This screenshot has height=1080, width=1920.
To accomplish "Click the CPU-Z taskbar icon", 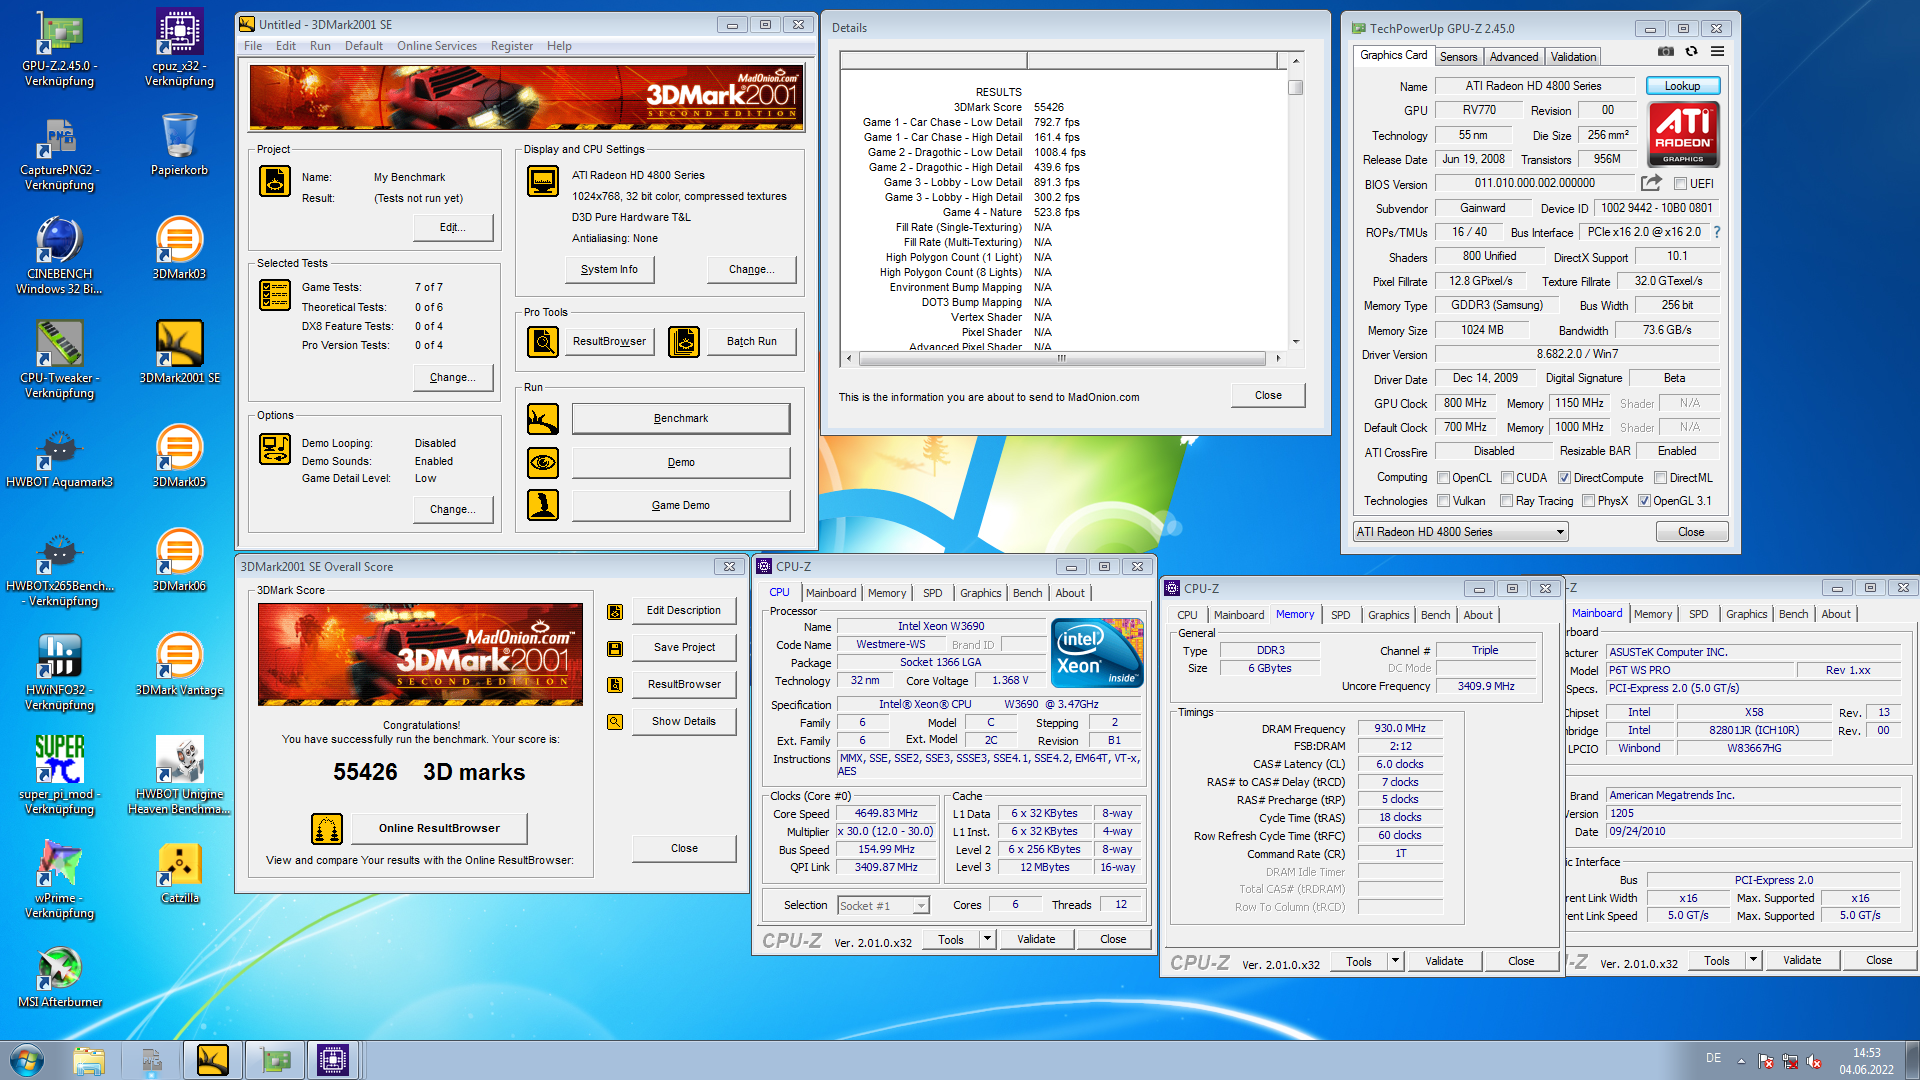I will (x=333, y=1060).
